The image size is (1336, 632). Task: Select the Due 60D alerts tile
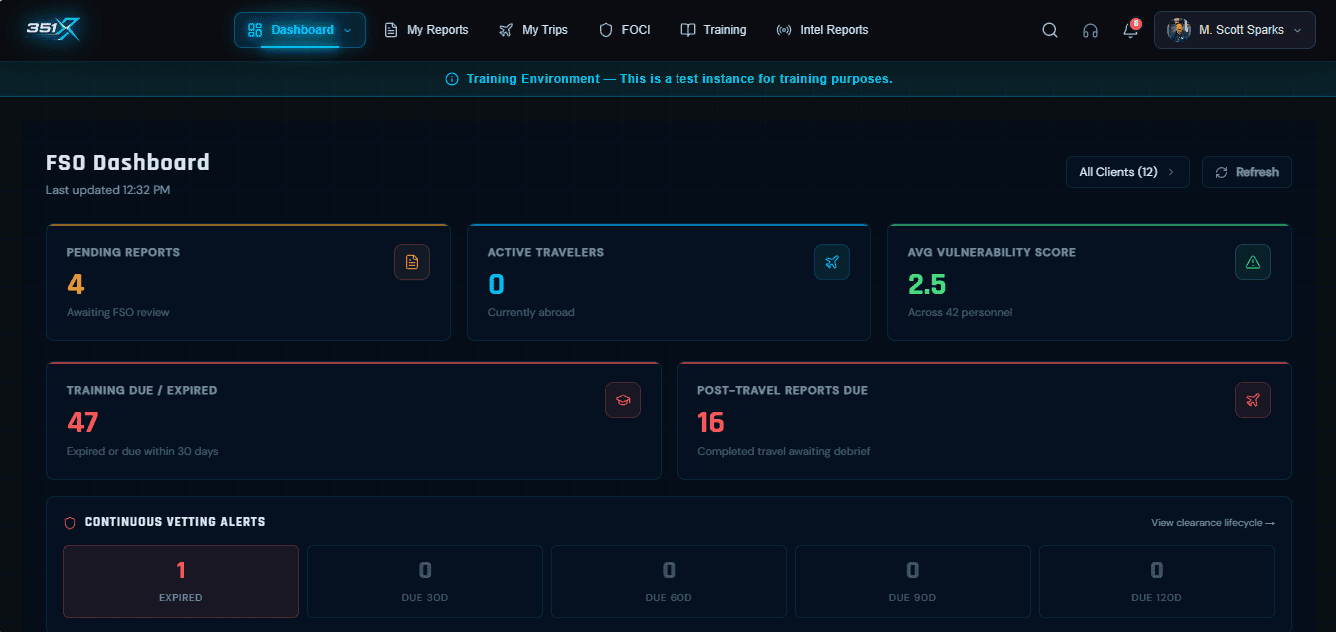[669, 581]
